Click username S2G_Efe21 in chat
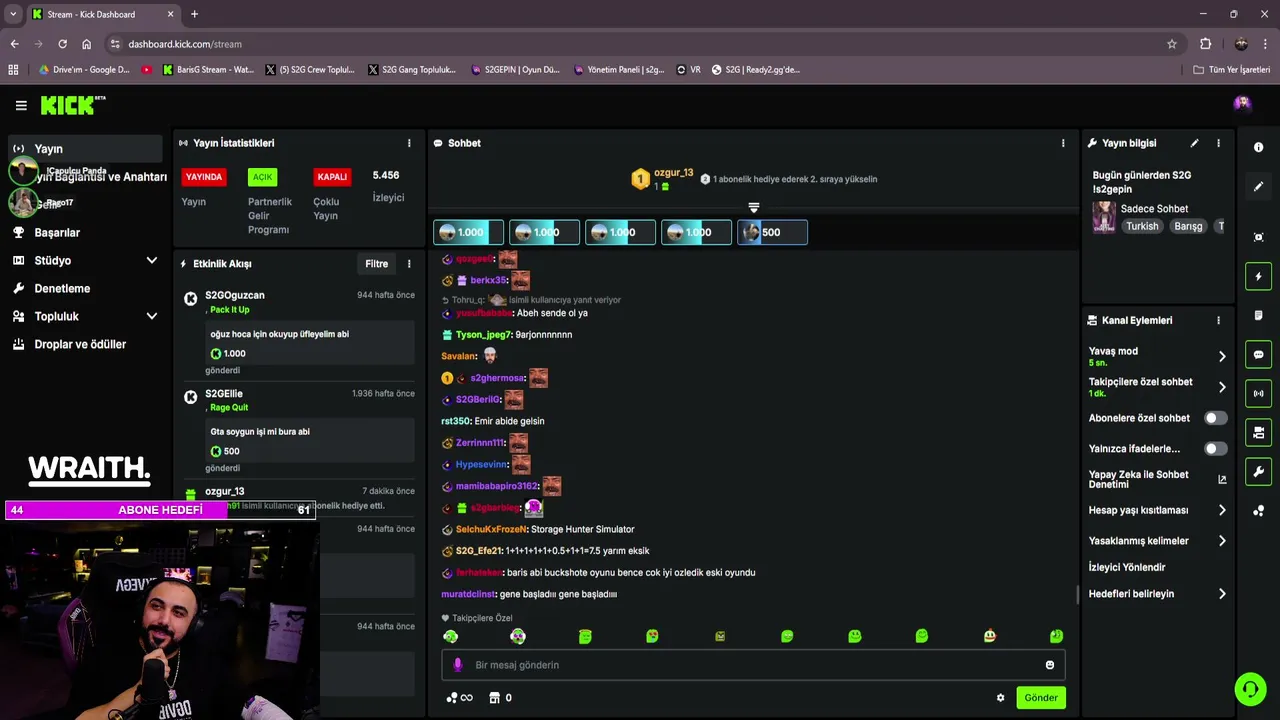1280x720 pixels. (479, 551)
